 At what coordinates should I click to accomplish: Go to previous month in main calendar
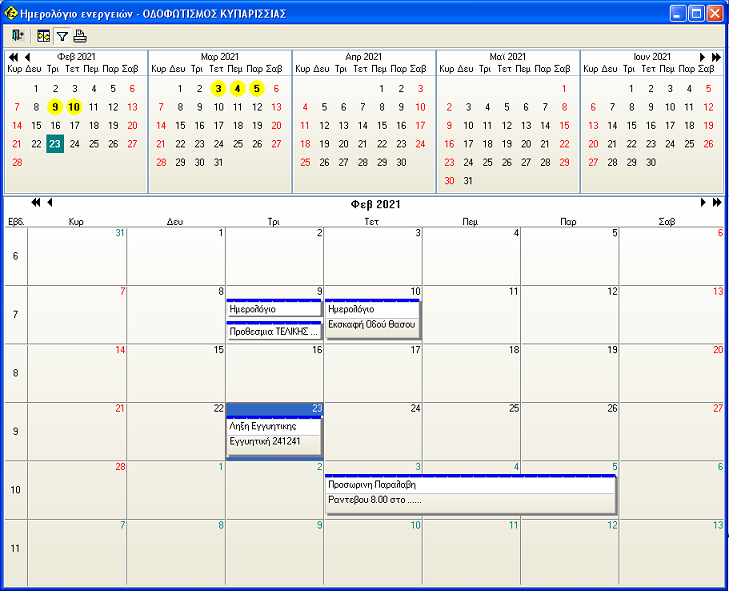[x=50, y=203]
